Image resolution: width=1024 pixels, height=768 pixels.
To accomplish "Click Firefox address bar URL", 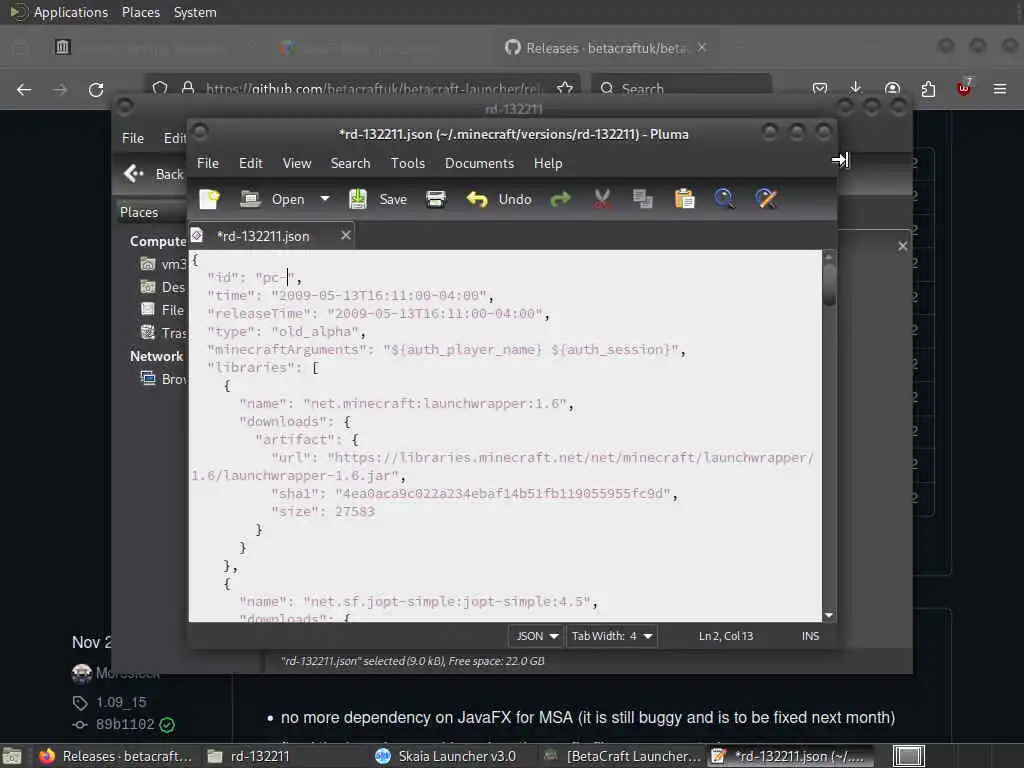I will [x=373, y=89].
